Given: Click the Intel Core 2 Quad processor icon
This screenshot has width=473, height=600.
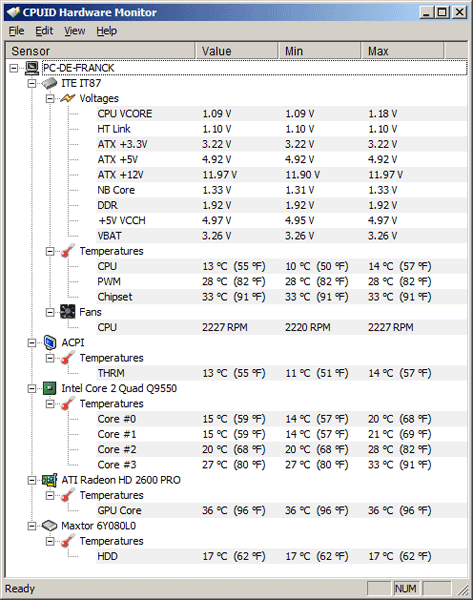Looking at the screenshot, I should pos(49,388).
